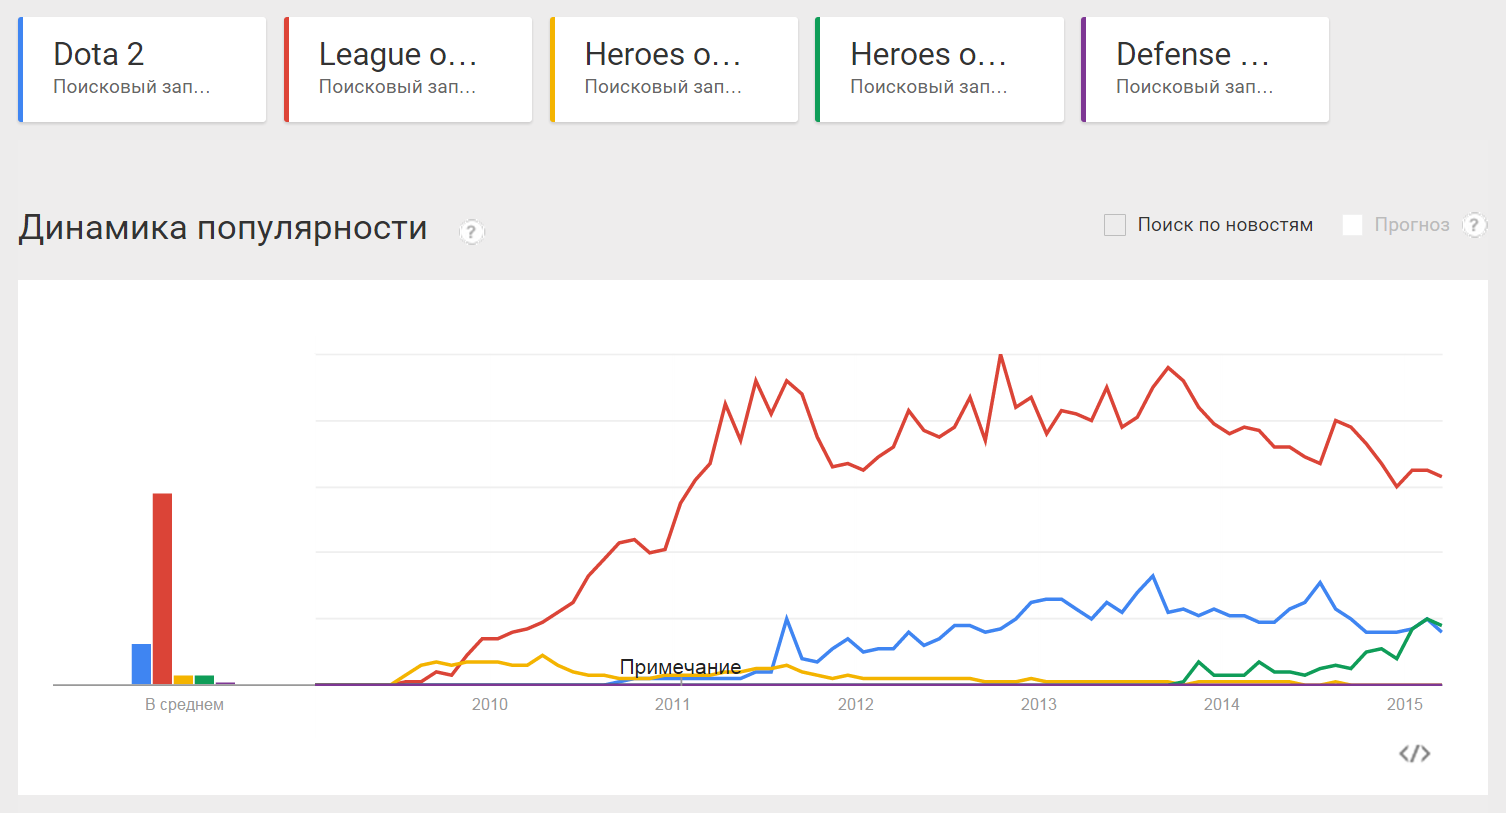
Task: Select the Dota 2 search term card
Action: pyautogui.click(x=142, y=70)
